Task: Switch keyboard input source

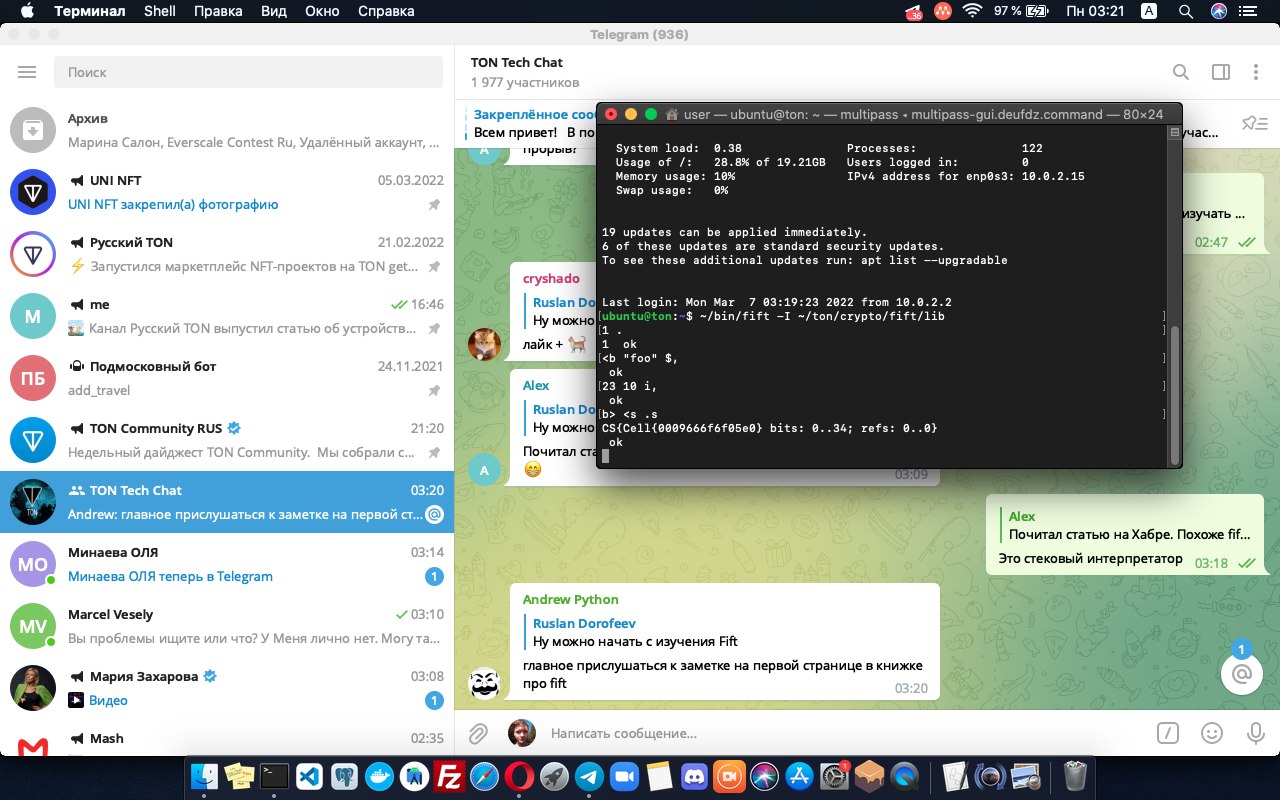Action: tap(1150, 11)
